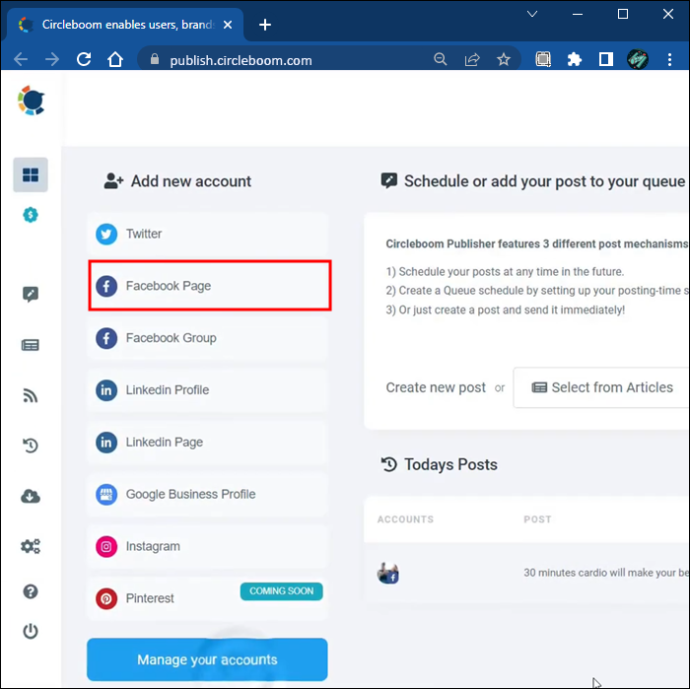This screenshot has height=689, width=690.
Task: Click the Google Business Profile store icon
Action: [x=106, y=494]
